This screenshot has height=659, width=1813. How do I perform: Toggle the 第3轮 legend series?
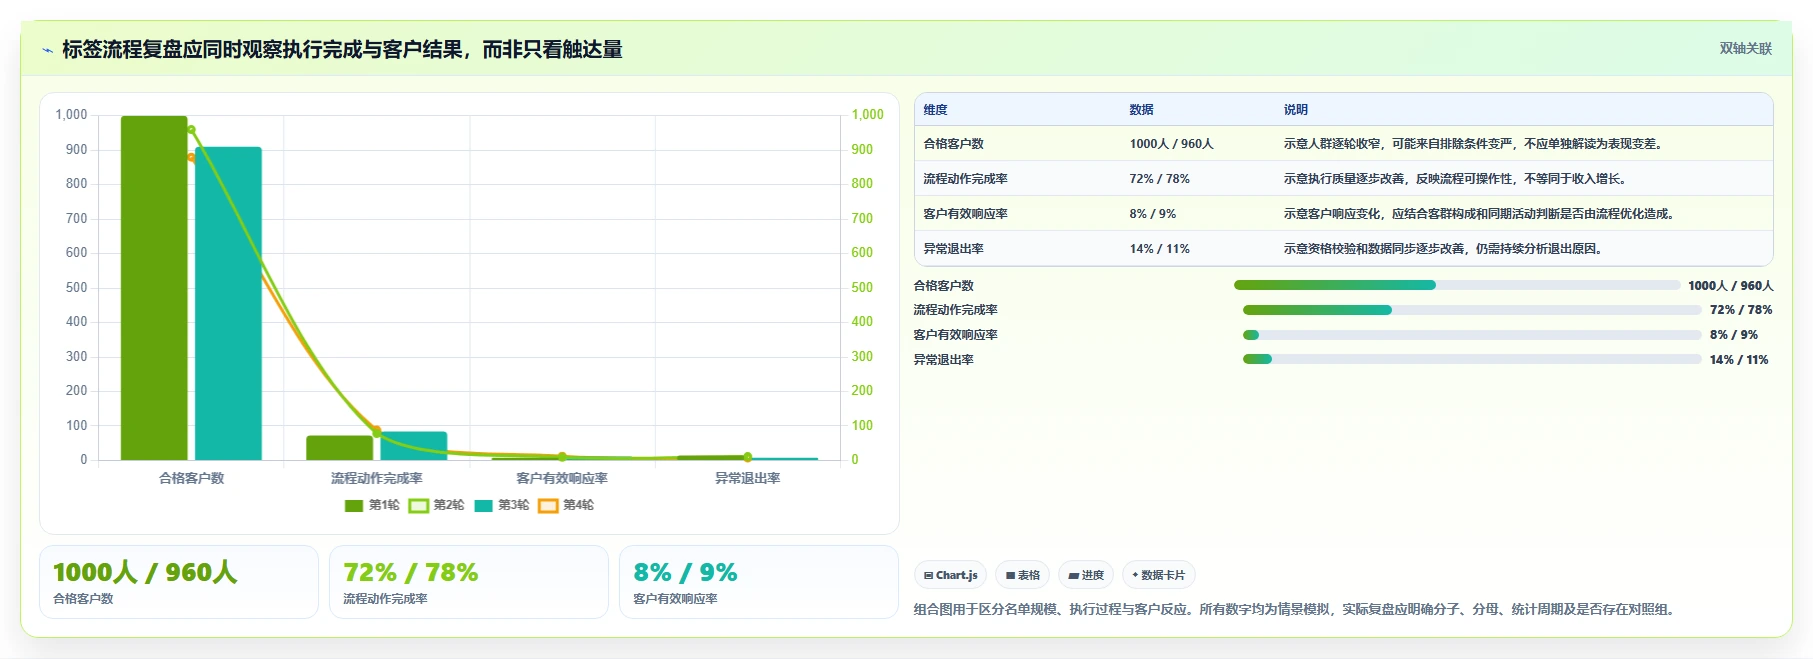point(501,505)
